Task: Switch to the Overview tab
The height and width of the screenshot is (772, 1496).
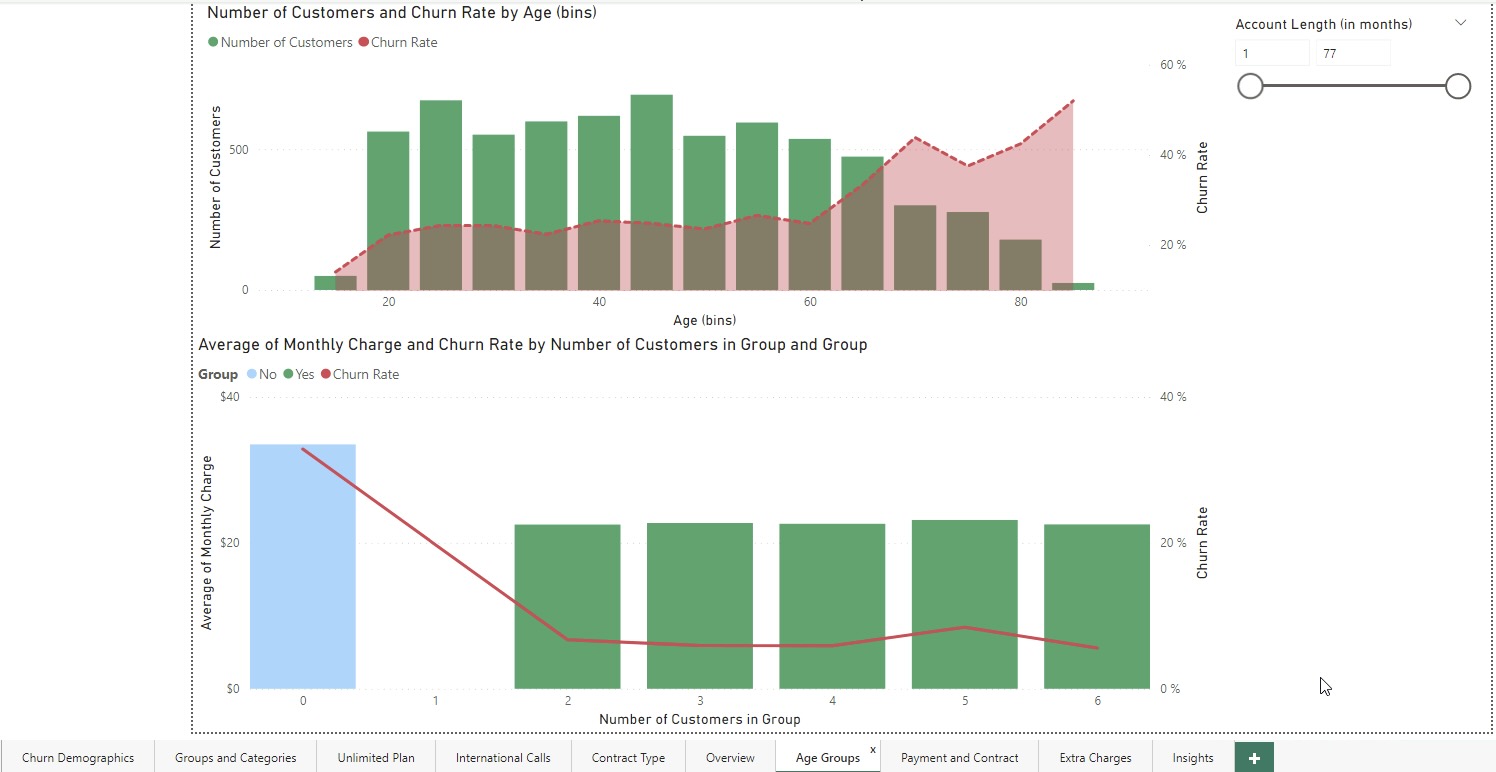Action: [729, 758]
